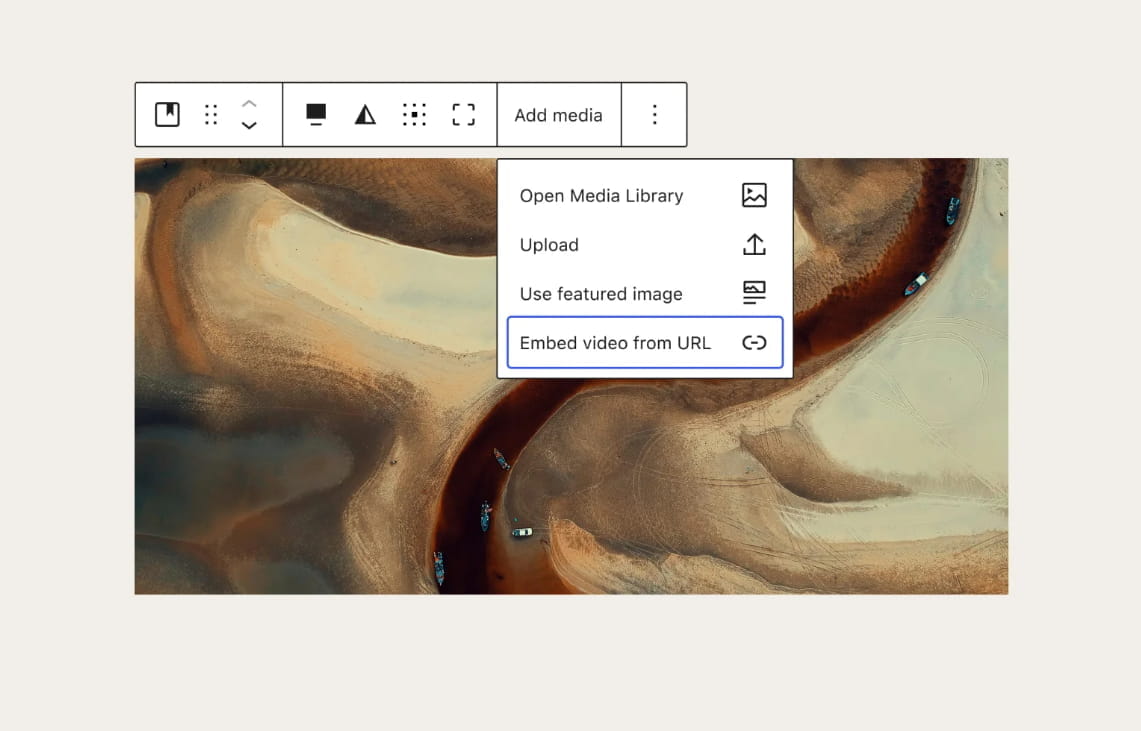Change the content position
Image resolution: width=1141 pixels, height=731 pixels.
(414, 114)
